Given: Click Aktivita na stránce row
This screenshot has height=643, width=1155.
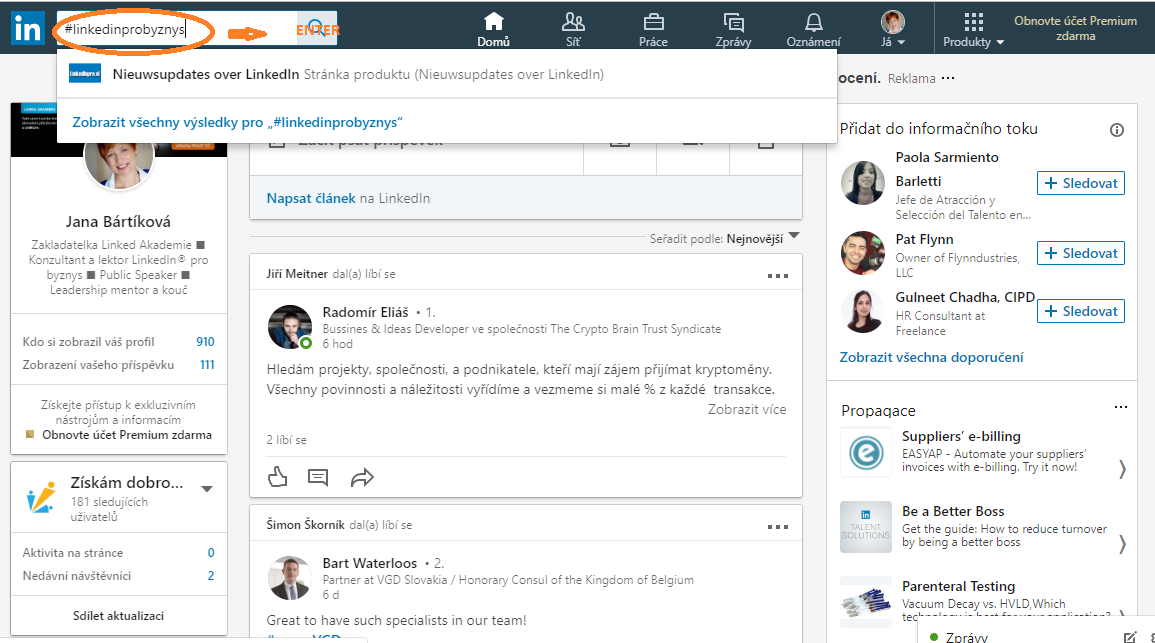Looking at the screenshot, I should tap(119, 552).
